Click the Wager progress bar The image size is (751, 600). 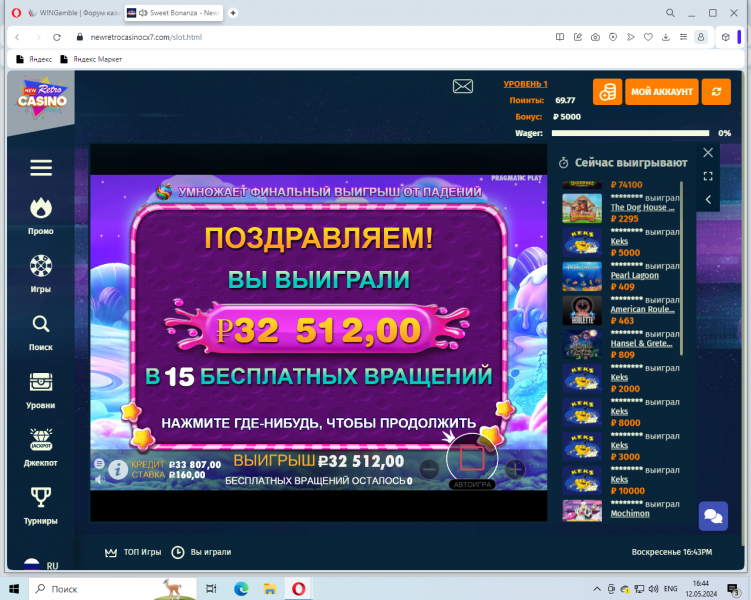[630, 133]
